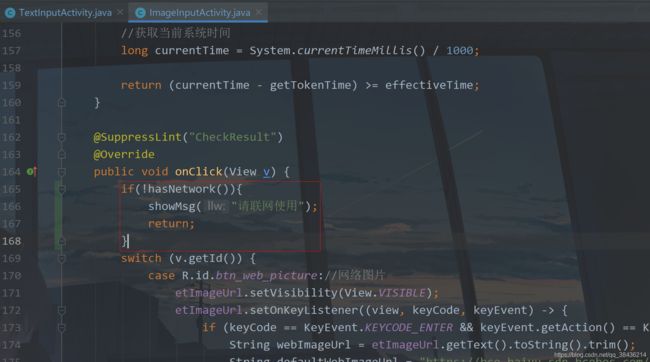650x362 pixels.
Task: Click the btn_web_picture identifier
Action: click(x=266, y=276)
